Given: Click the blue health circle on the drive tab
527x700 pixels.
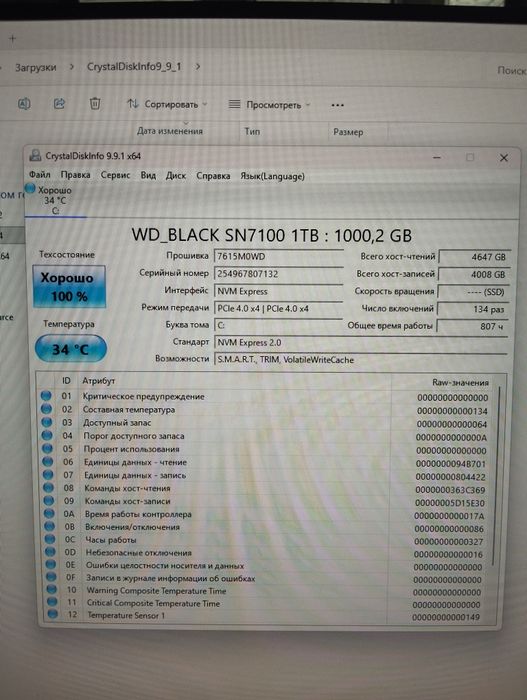Looking at the screenshot, I should (x=30, y=189).
